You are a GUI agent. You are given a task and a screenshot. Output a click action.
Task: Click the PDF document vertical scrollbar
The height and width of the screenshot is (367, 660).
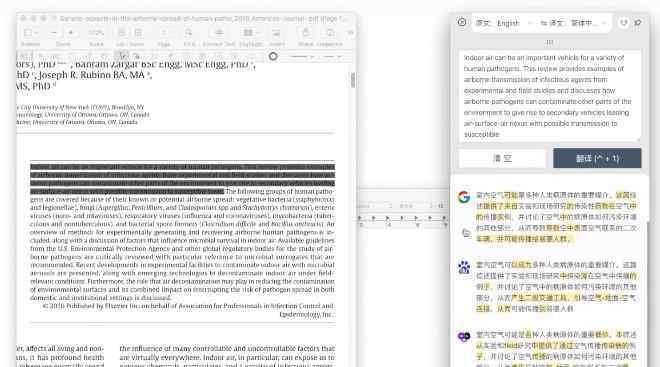pyautogui.click(x=353, y=80)
